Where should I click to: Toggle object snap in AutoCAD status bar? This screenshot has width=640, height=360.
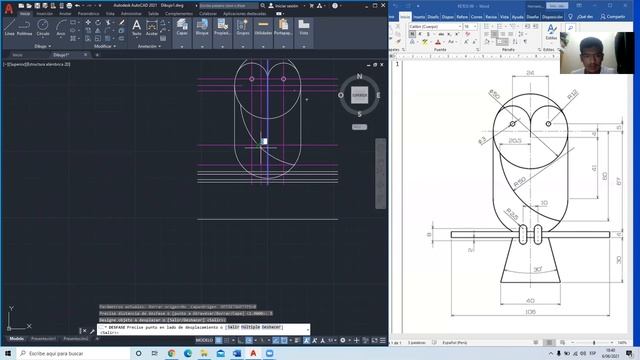(284, 340)
